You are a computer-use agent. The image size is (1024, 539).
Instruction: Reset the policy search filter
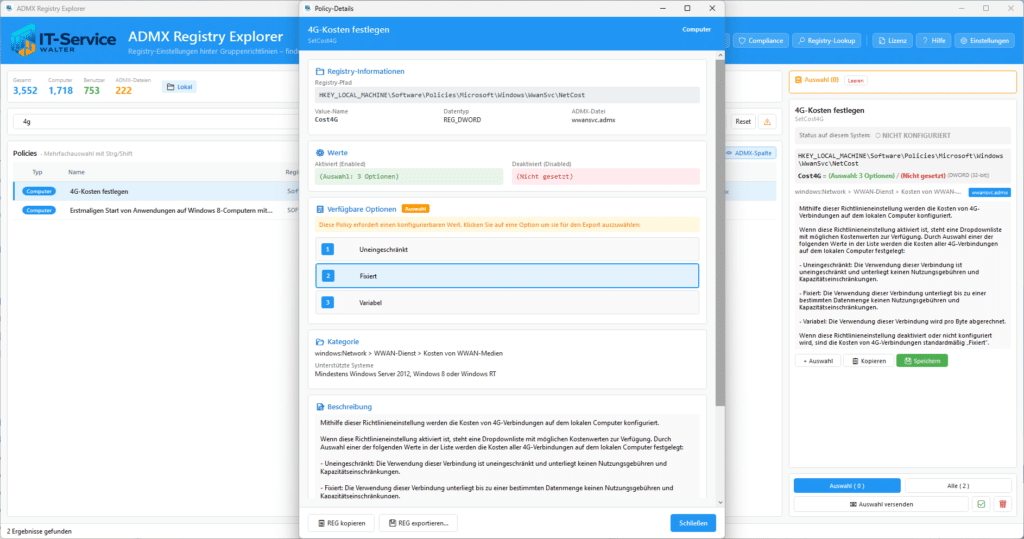pyautogui.click(x=743, y=122)
